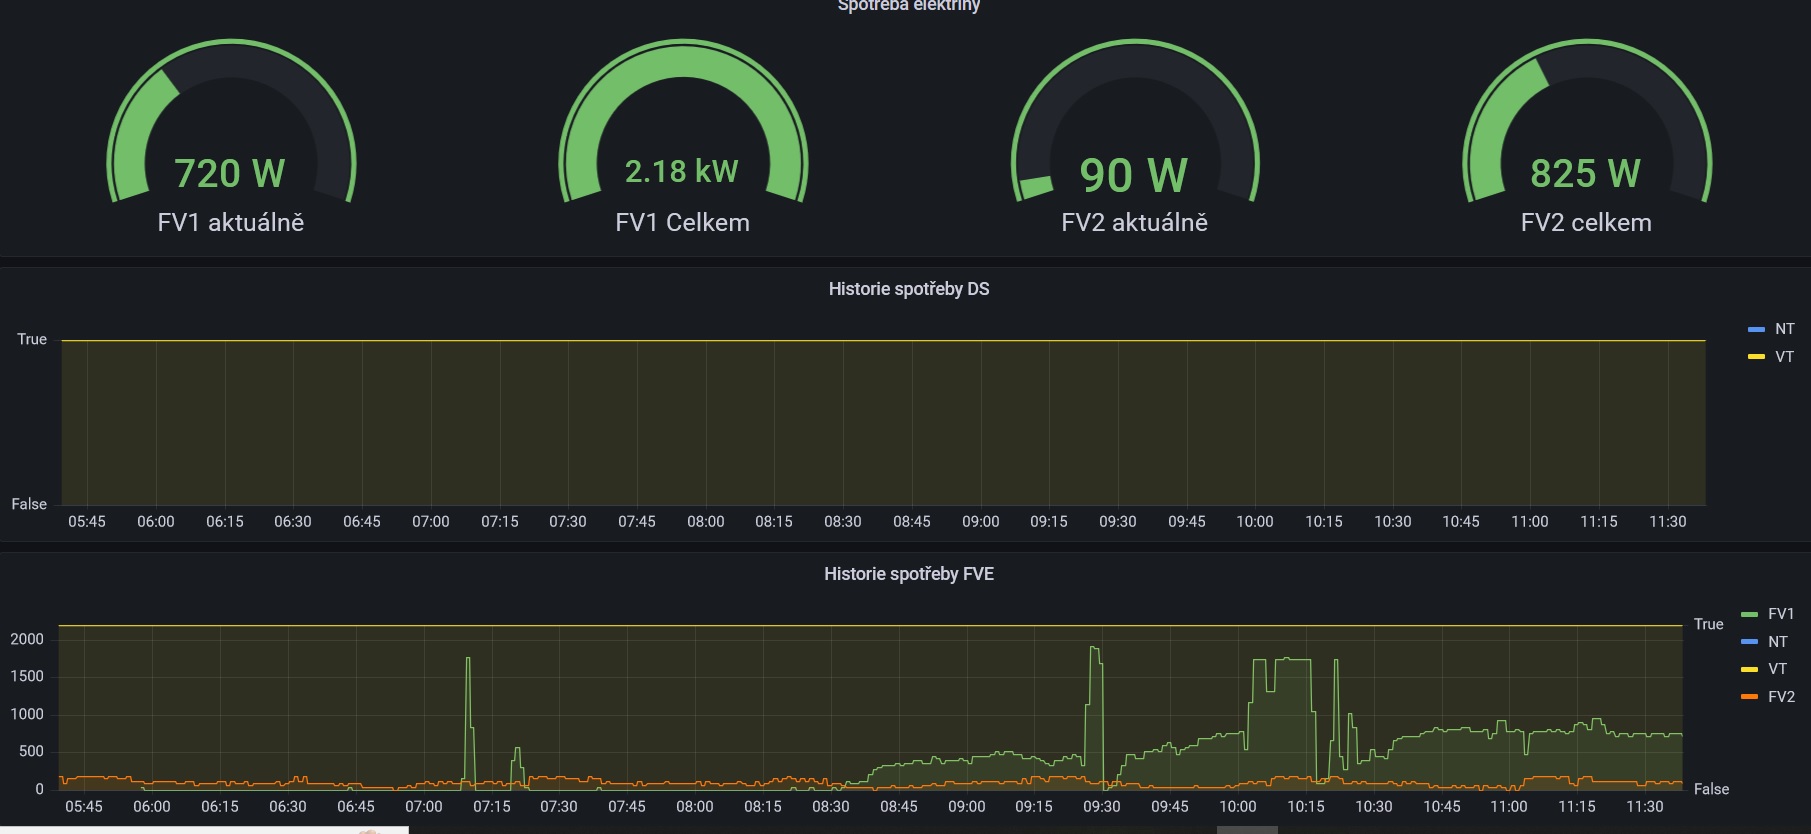Image resolution: width=1811 pixels, height=834 pixels.
Task: Click the green FV1 legend color swatch
Action: 1749,615
